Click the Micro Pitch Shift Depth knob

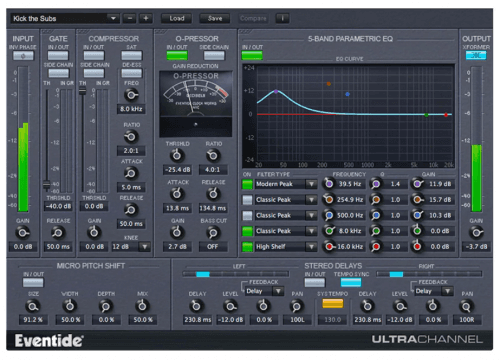[105, 306]
